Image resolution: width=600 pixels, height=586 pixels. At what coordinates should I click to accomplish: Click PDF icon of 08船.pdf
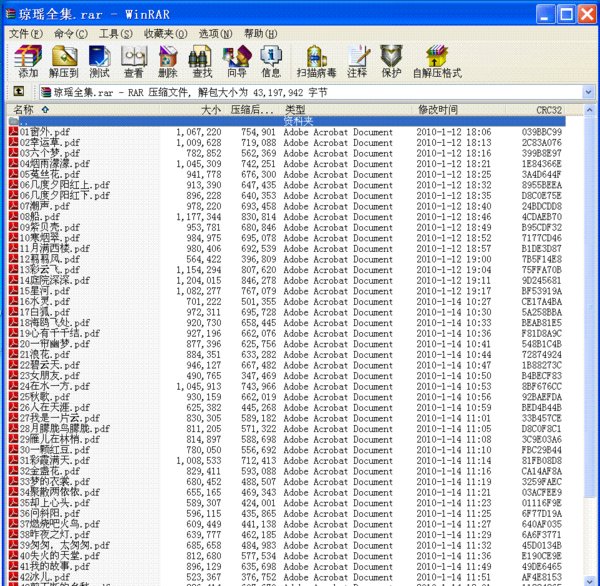(x=13, y=216)
